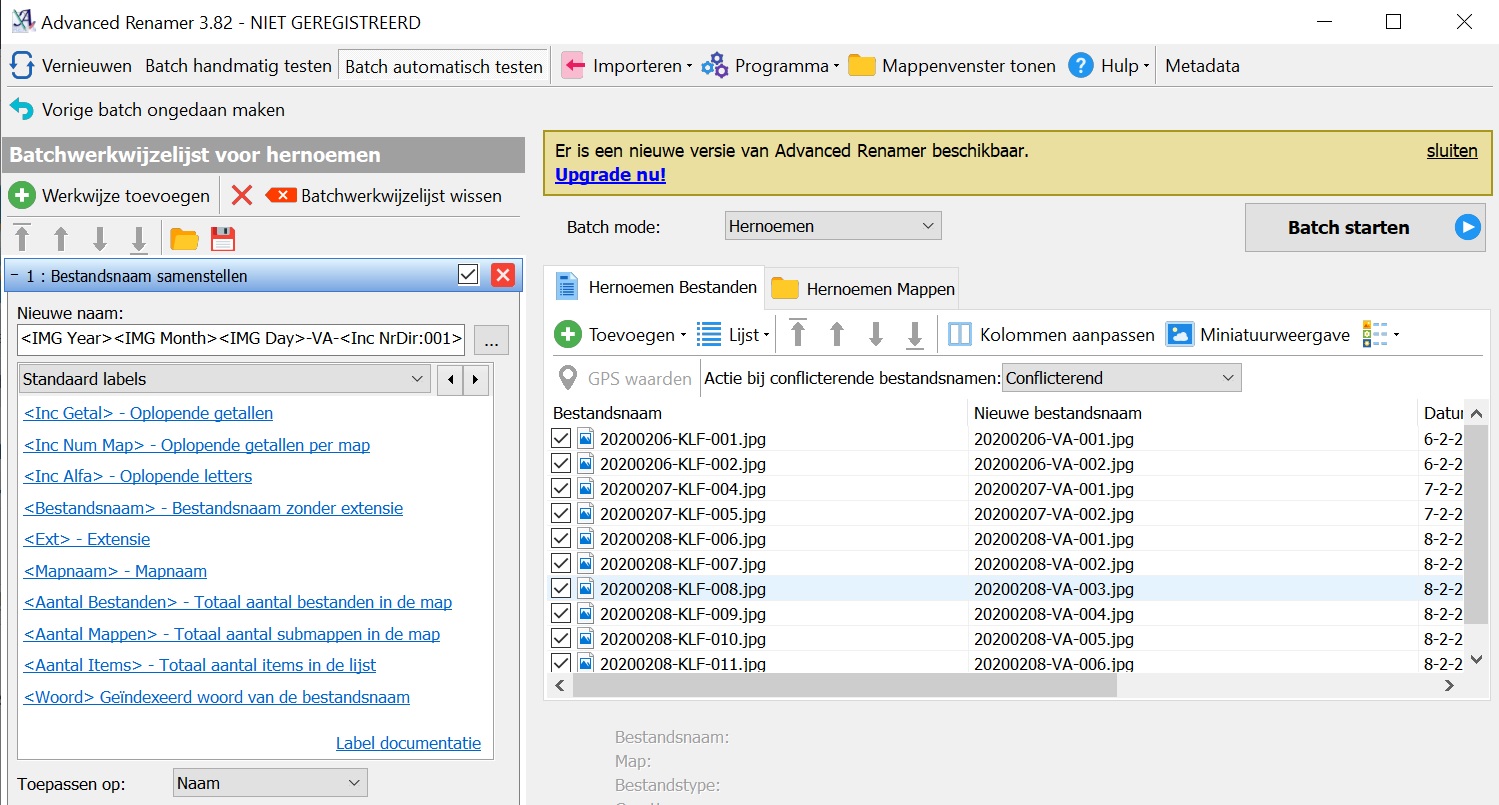This screenshot has height=805, width=1499.
Task: Save method list with floppy disk icon
Action: point(222,239)
